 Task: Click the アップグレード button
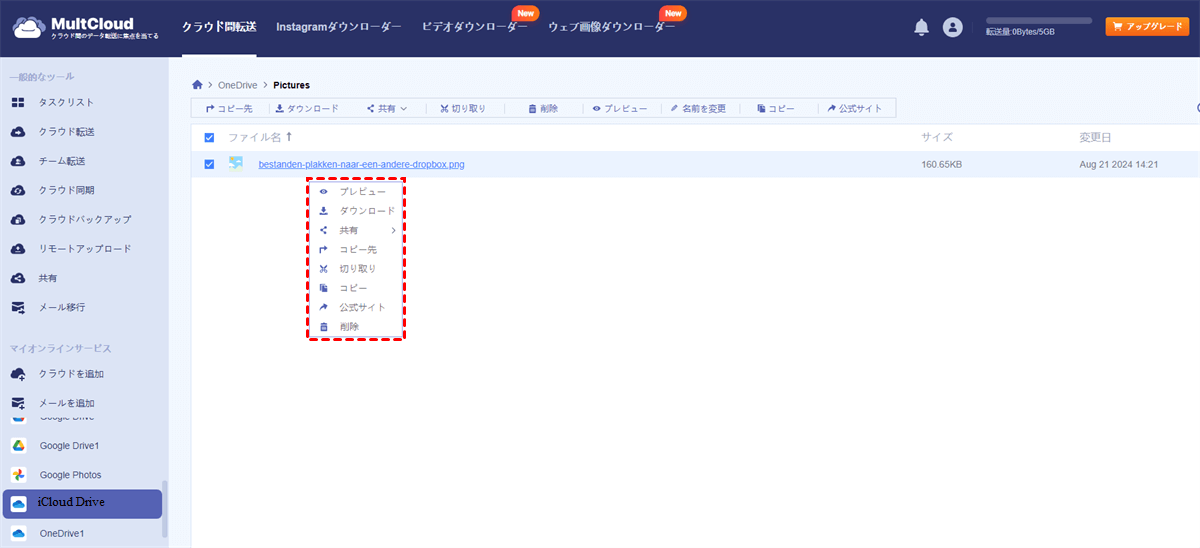click(1147, 27)
